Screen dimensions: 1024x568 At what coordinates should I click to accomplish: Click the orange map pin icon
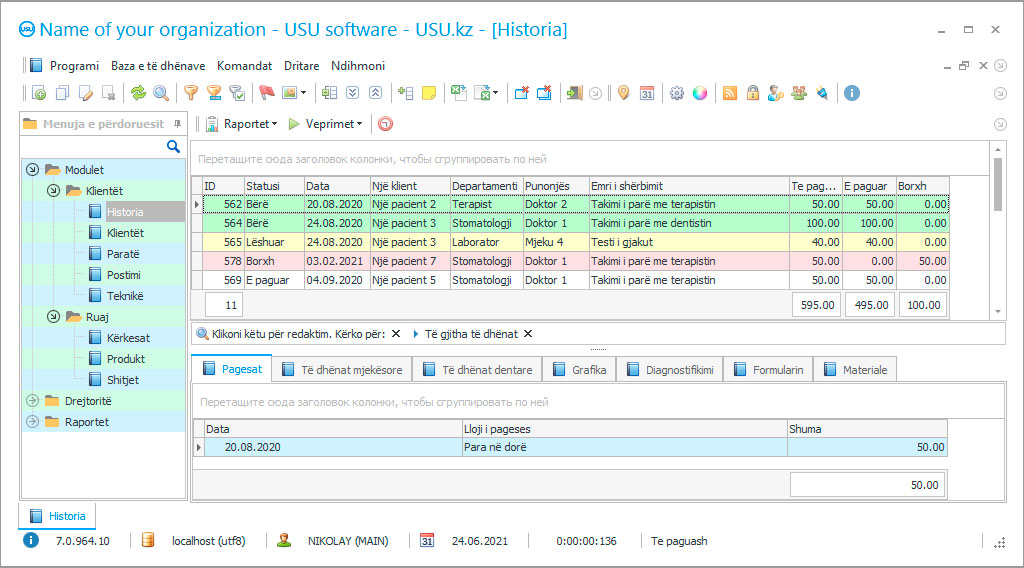tap(624, 93)
